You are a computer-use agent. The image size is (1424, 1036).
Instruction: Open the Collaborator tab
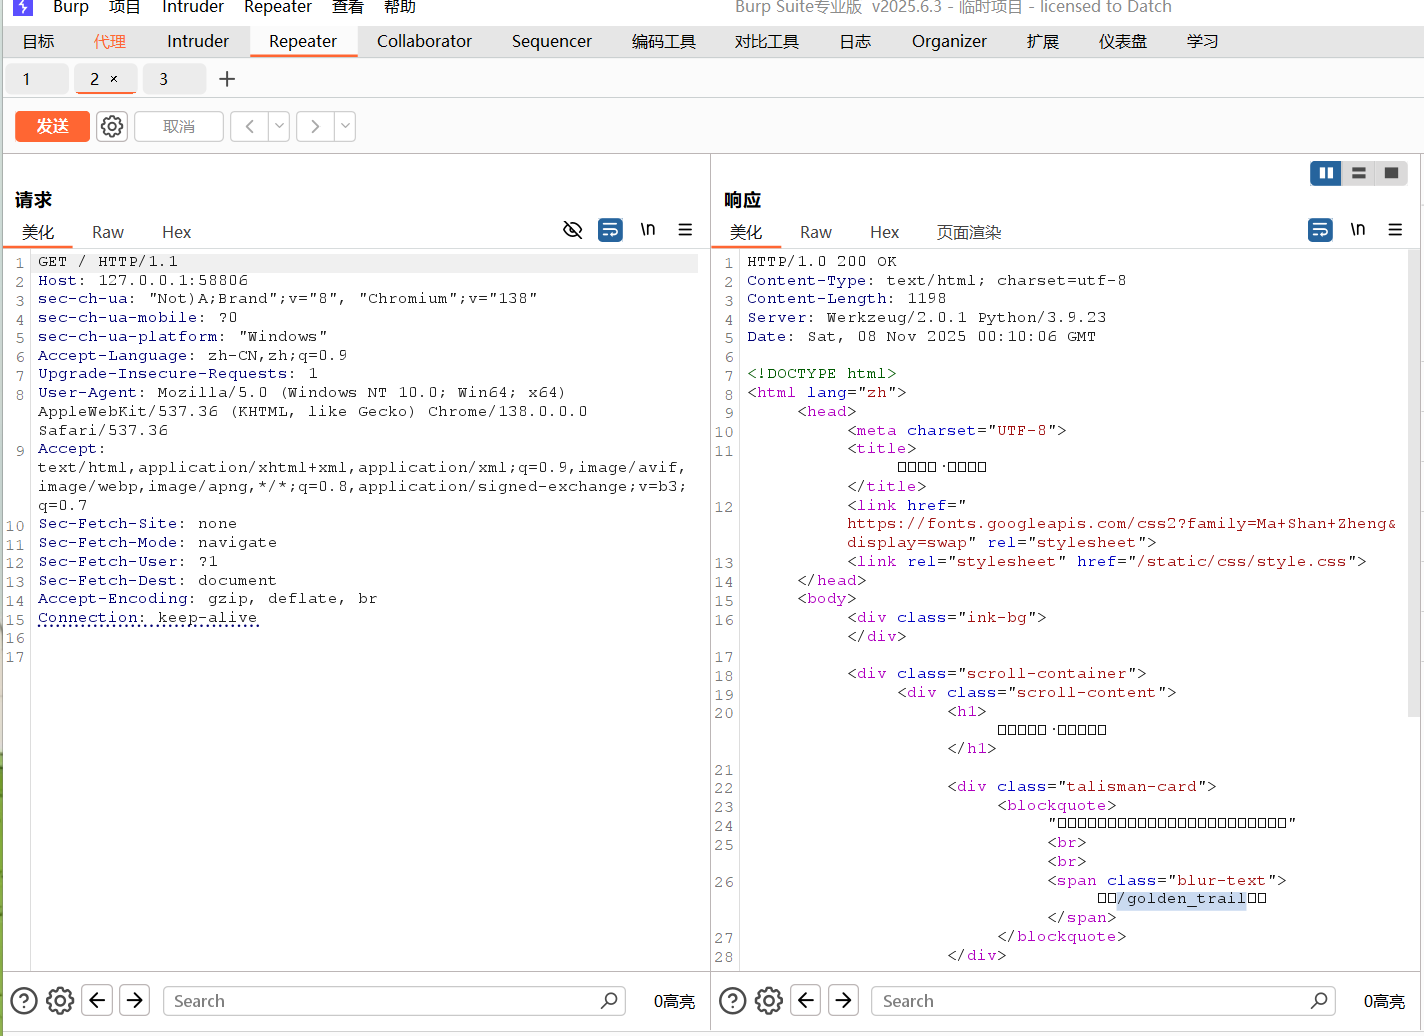click(x=424, y=41)
